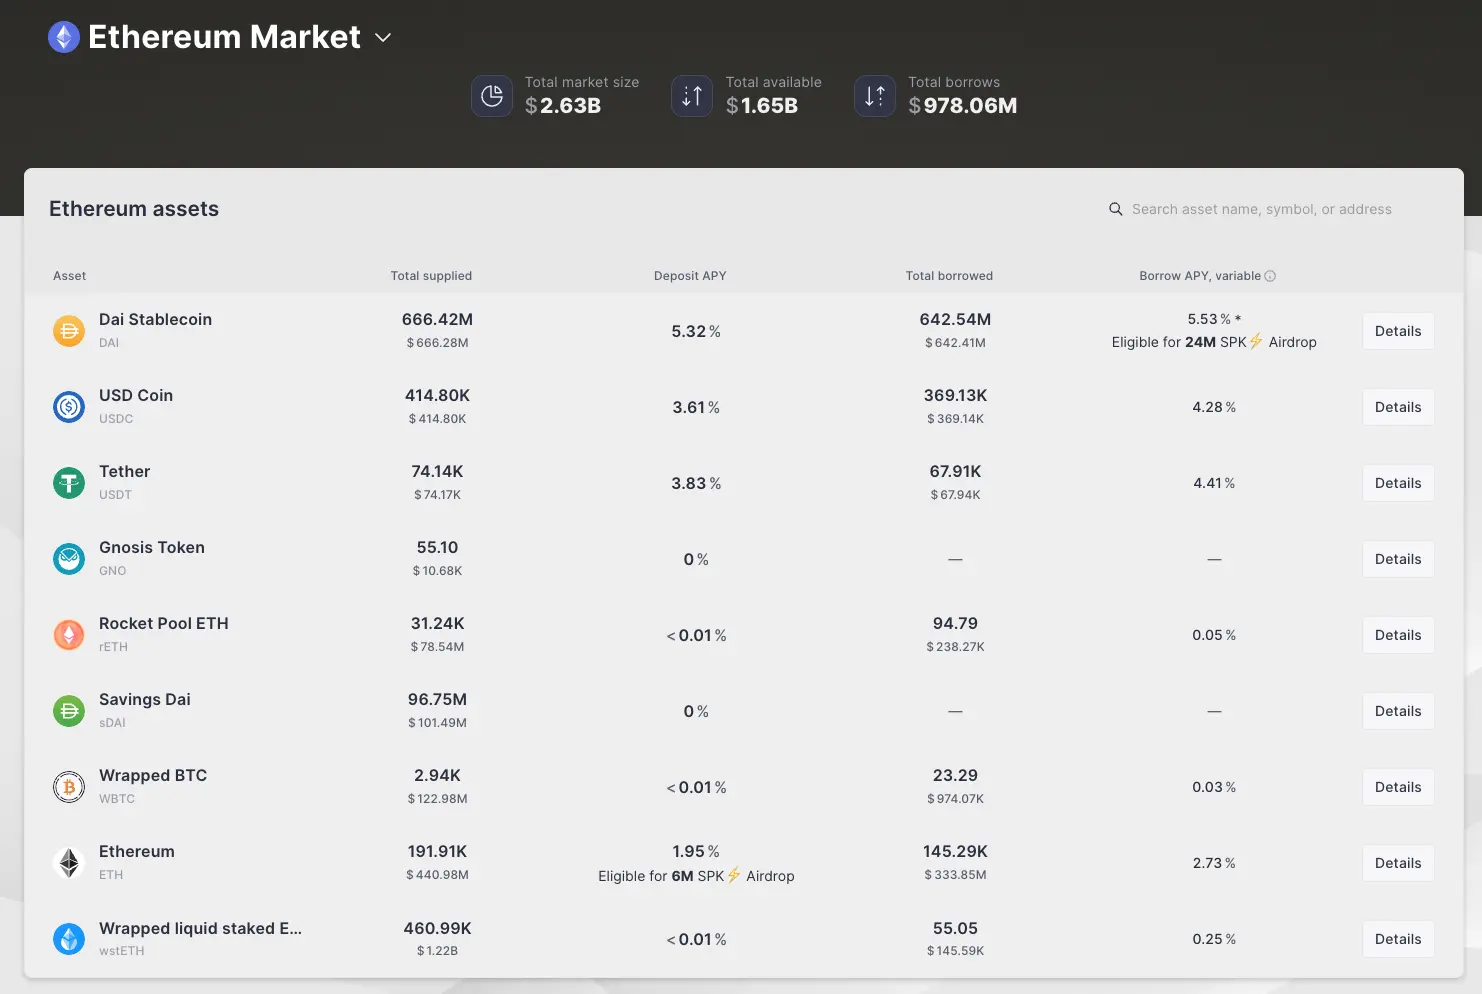View Details for Wrapped BTC
This screenshot has height=994, width=1482.
click(x=1398, y=787)
